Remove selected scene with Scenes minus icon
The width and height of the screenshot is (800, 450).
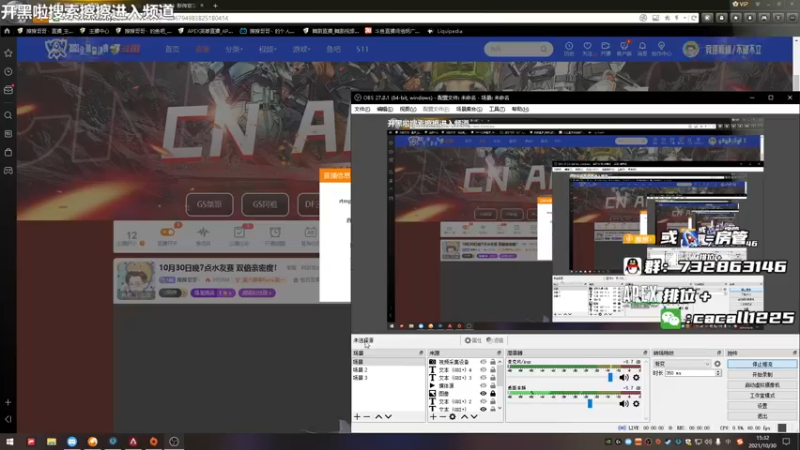click(x=367, y=417)
